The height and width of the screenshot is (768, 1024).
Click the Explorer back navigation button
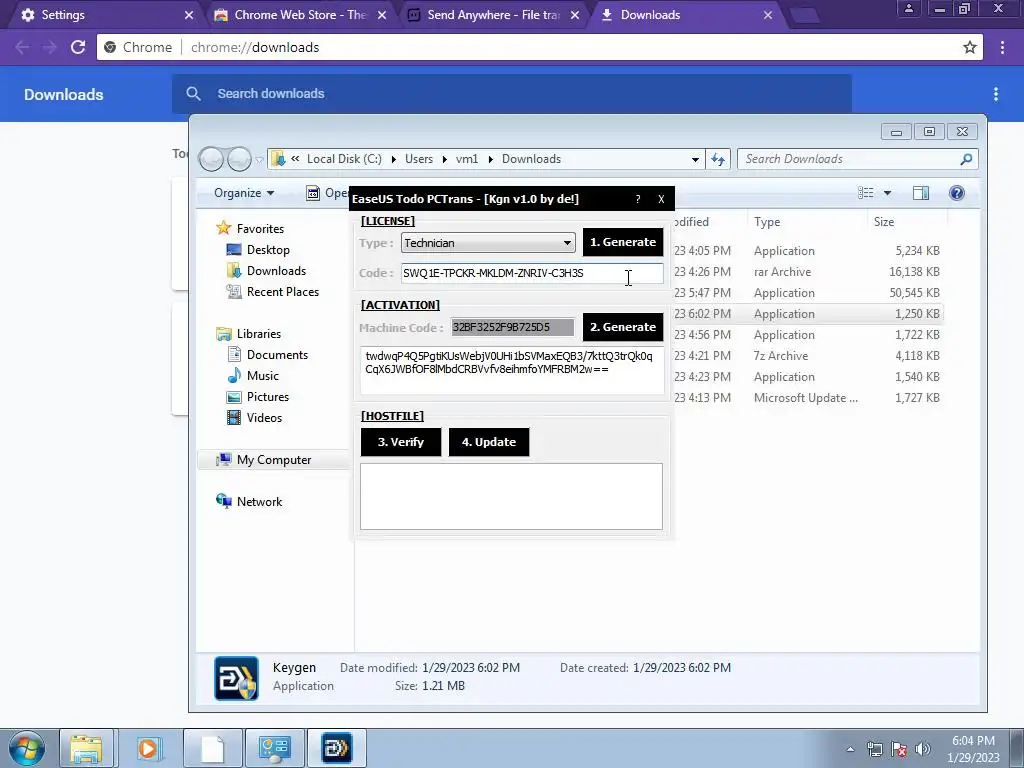tap(211, 159)
